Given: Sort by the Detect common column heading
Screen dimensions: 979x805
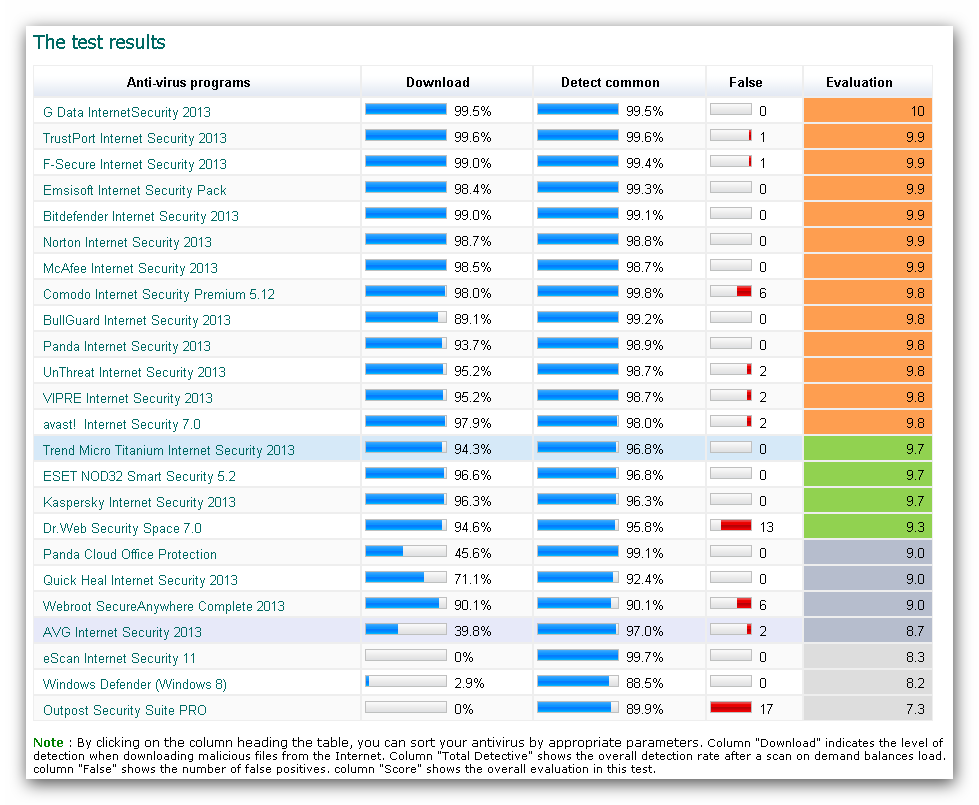Looking at the screenshot, I should point(610,82).
